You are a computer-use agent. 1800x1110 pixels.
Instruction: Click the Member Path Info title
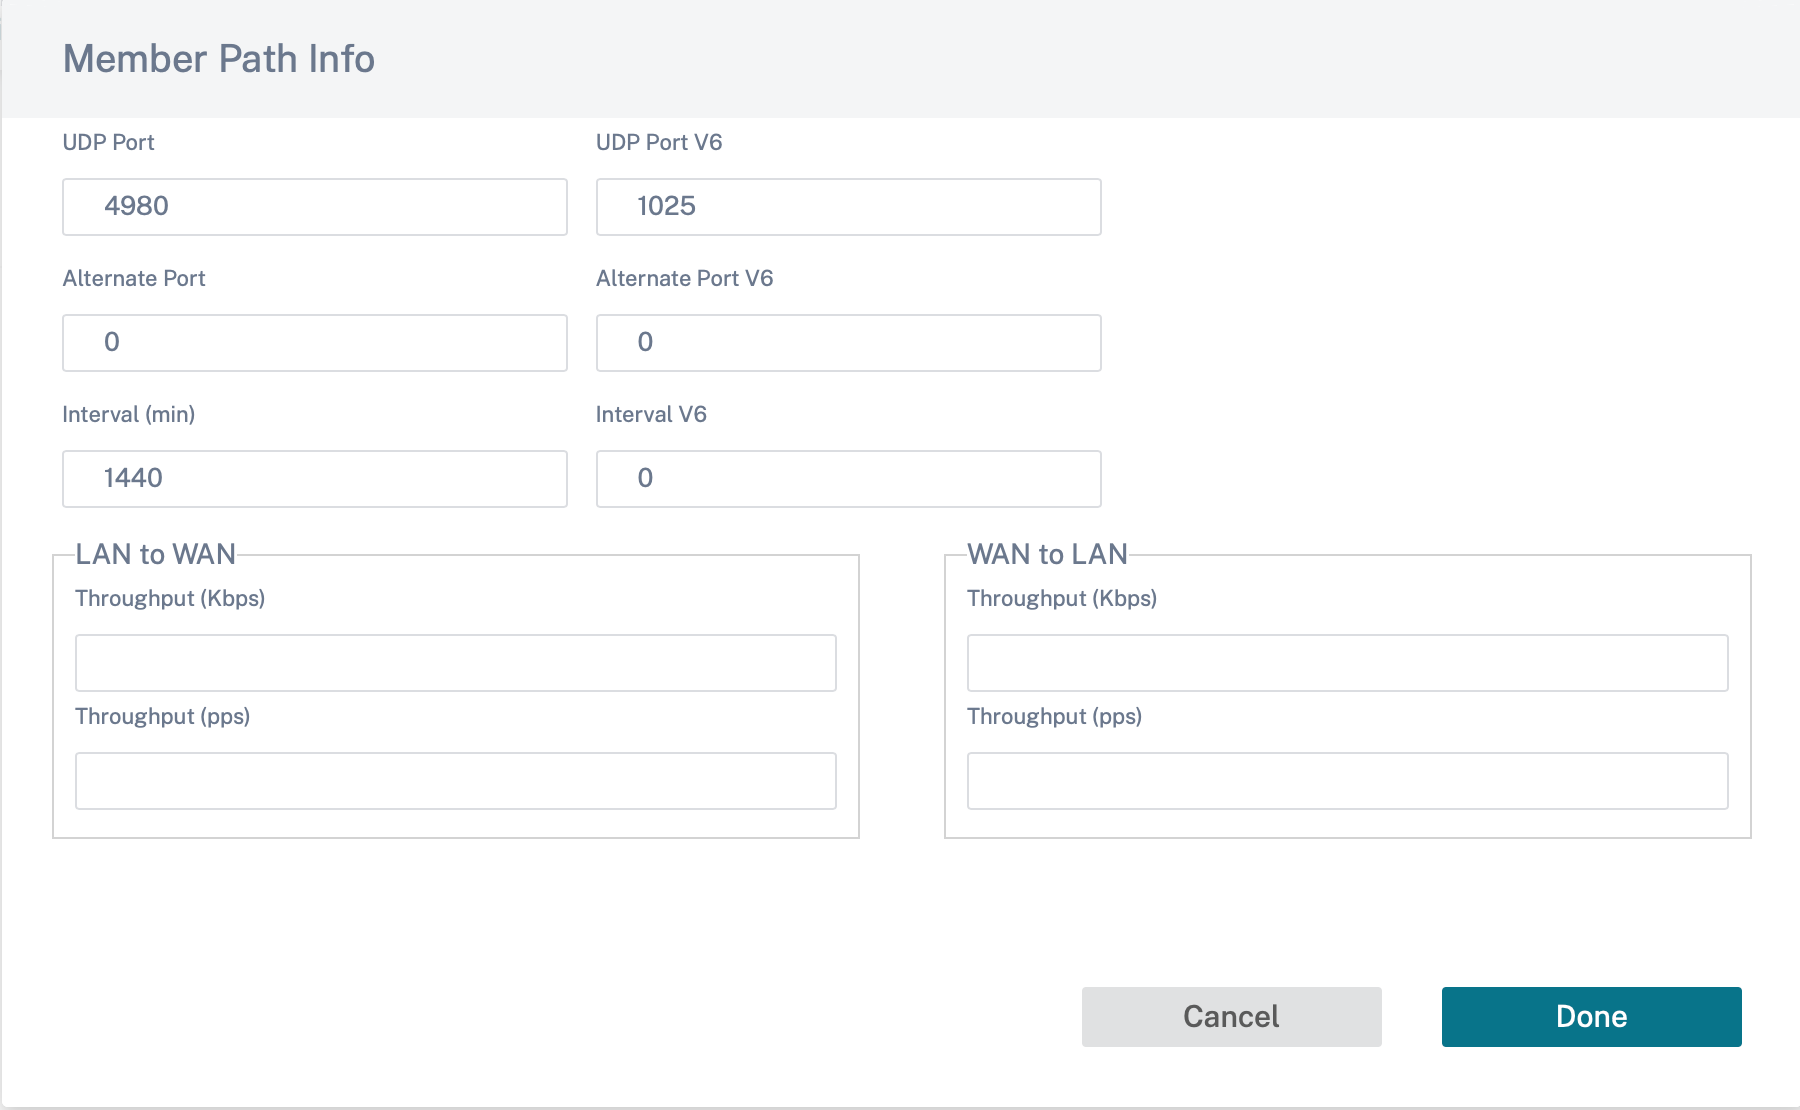coord(219,59)
